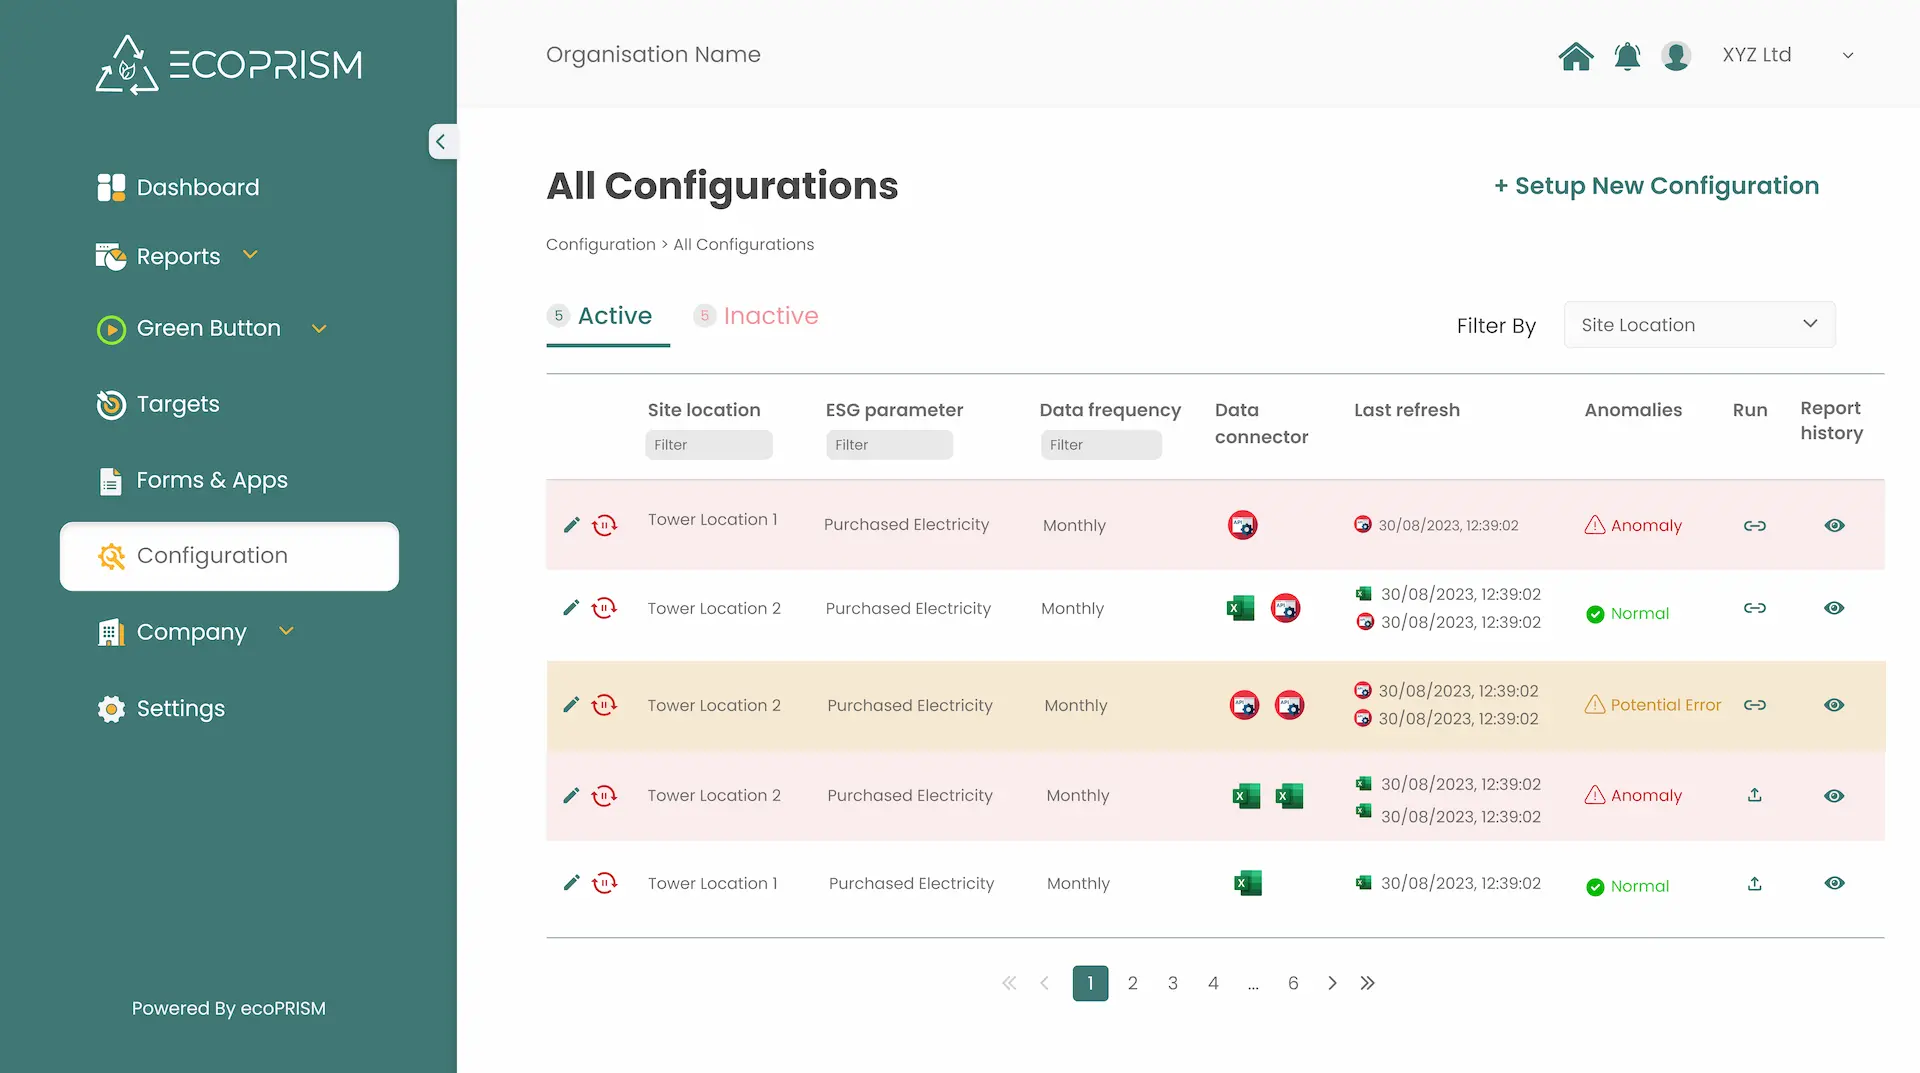Expand Reports submenu chevron
1920x1073 pixels.
[250, 255]
